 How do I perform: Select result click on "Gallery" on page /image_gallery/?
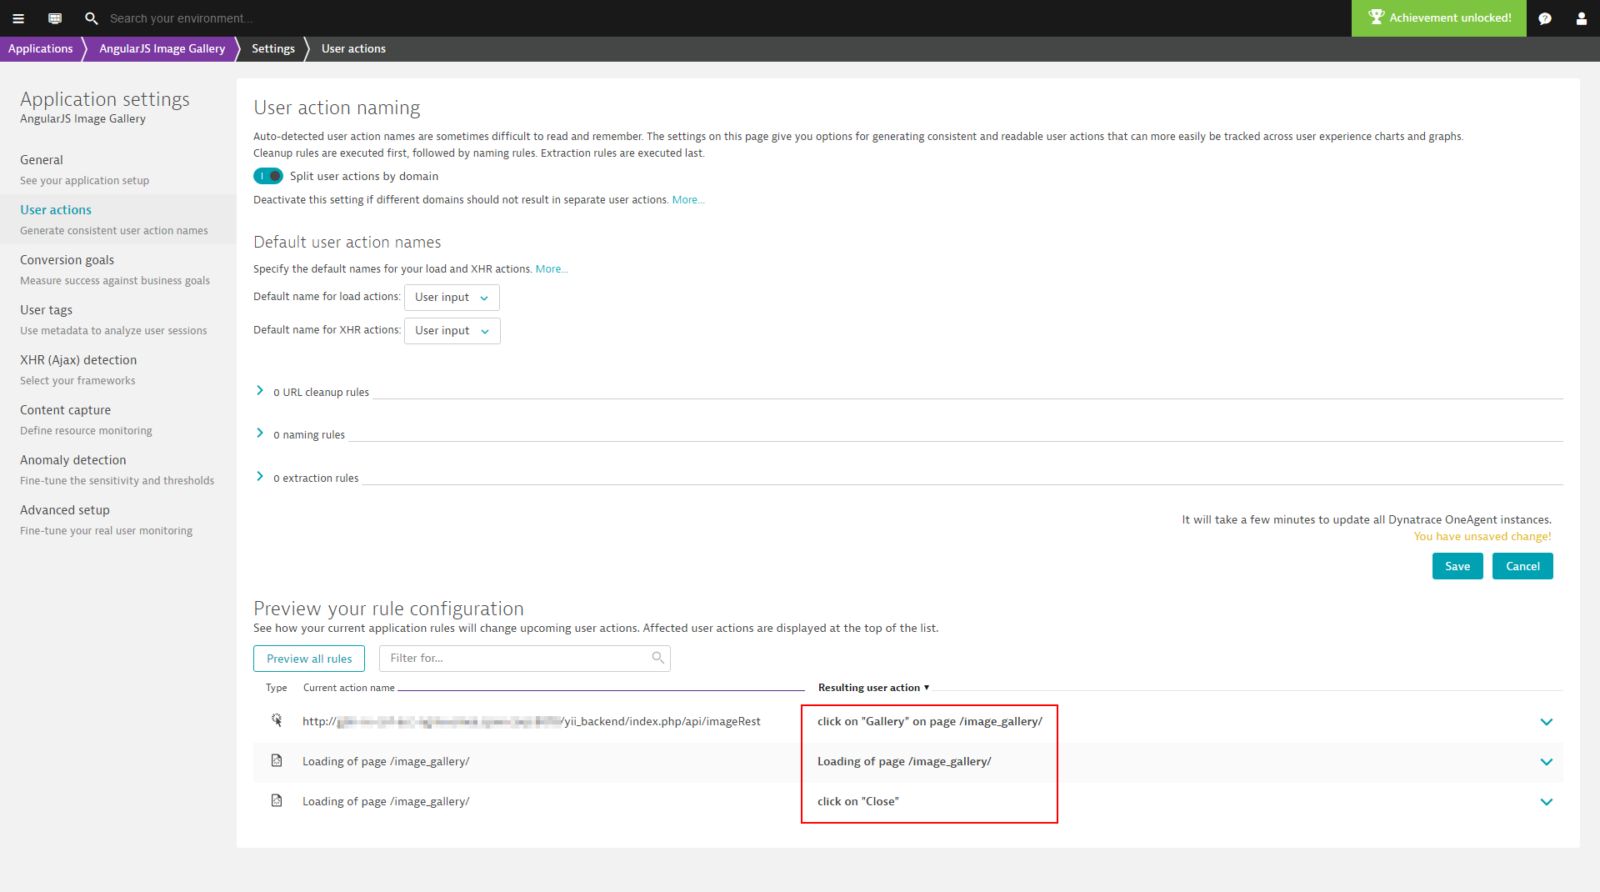[930, 721]
